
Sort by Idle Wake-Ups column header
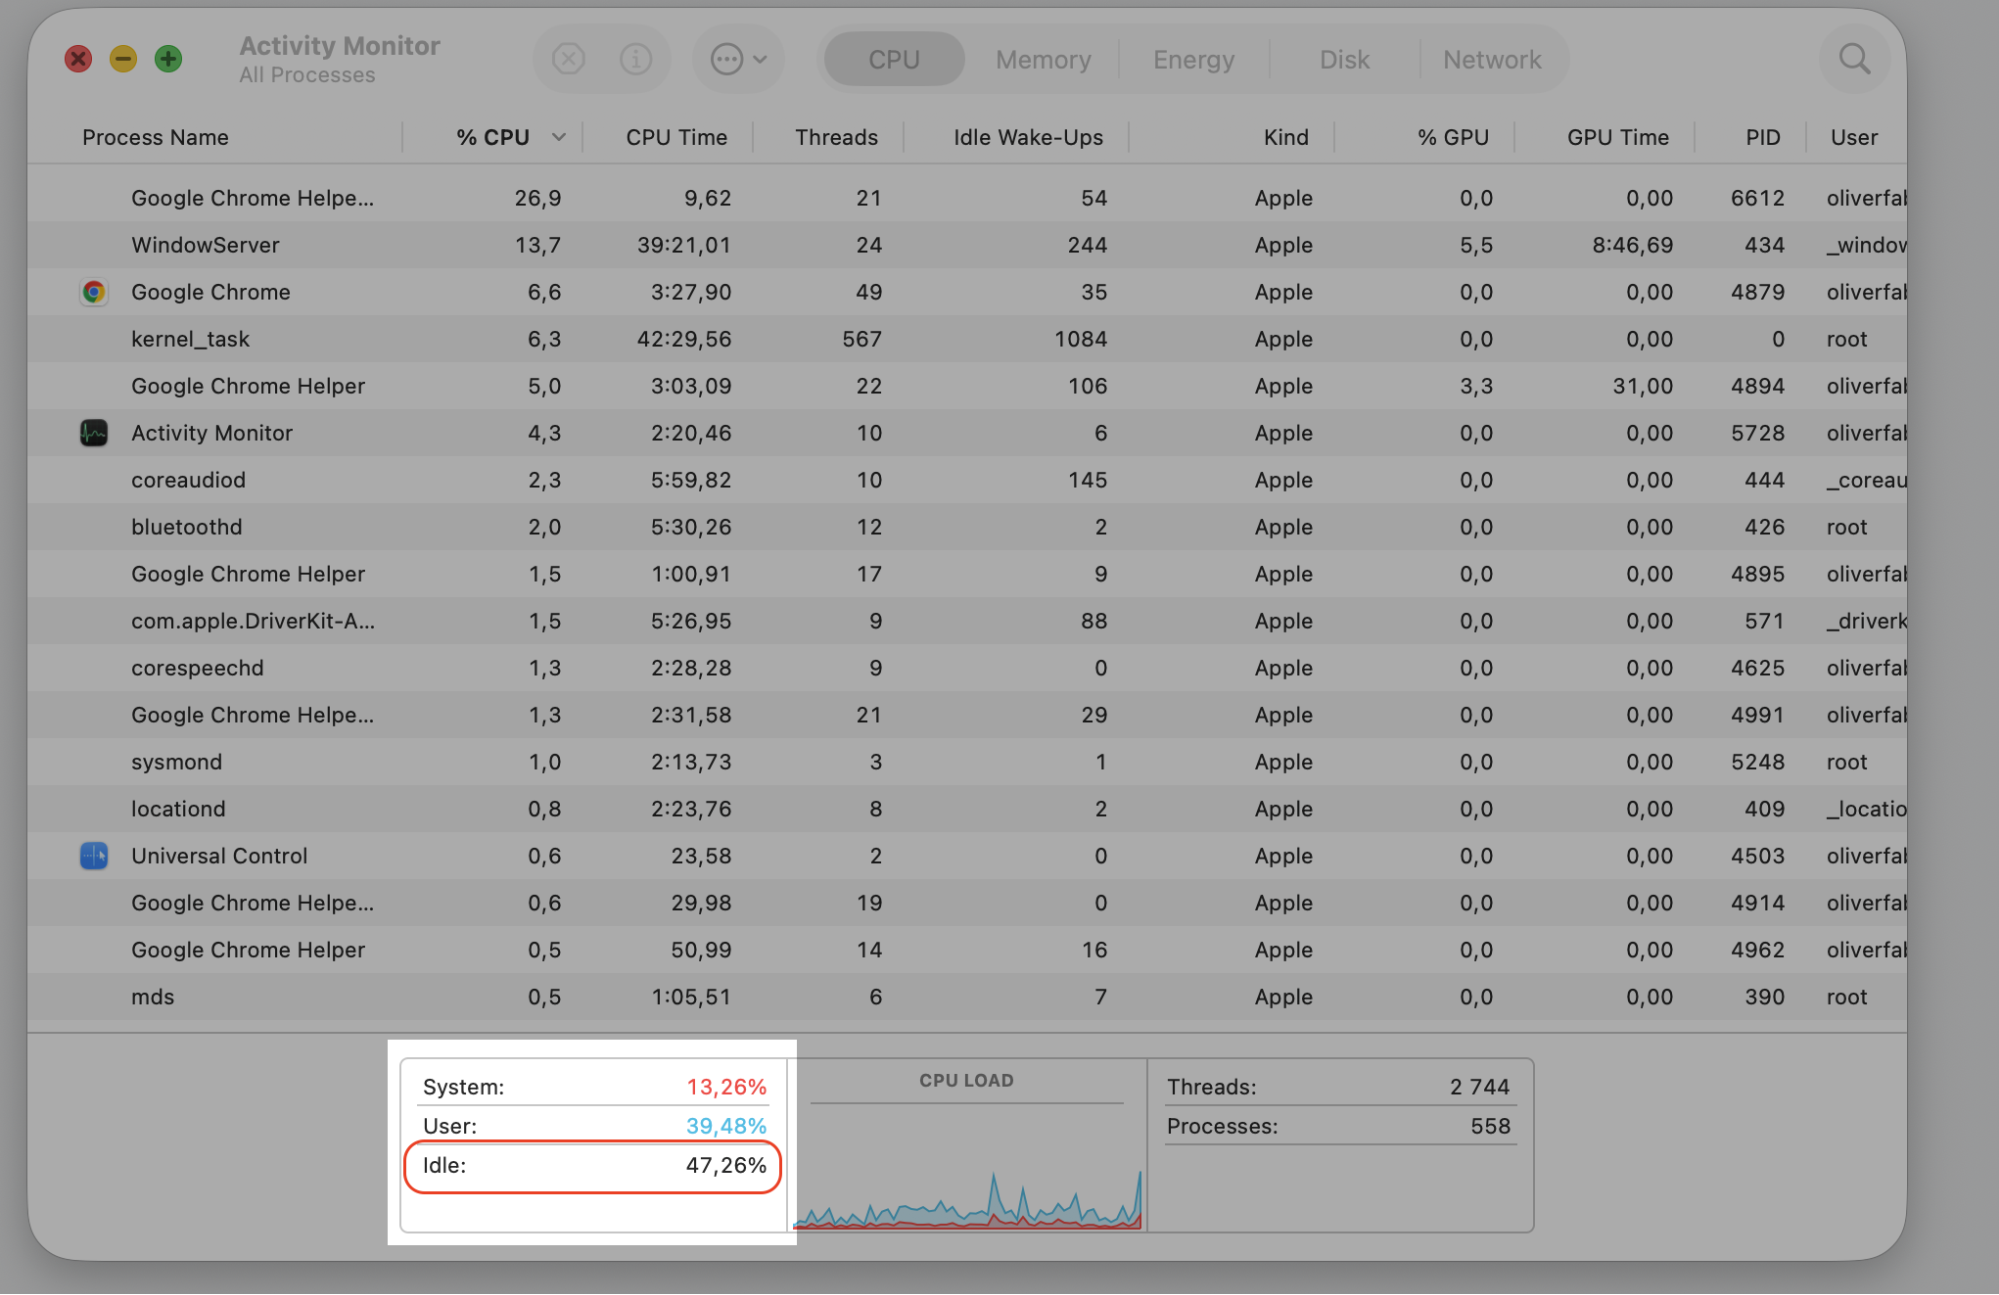(1028, 137)
